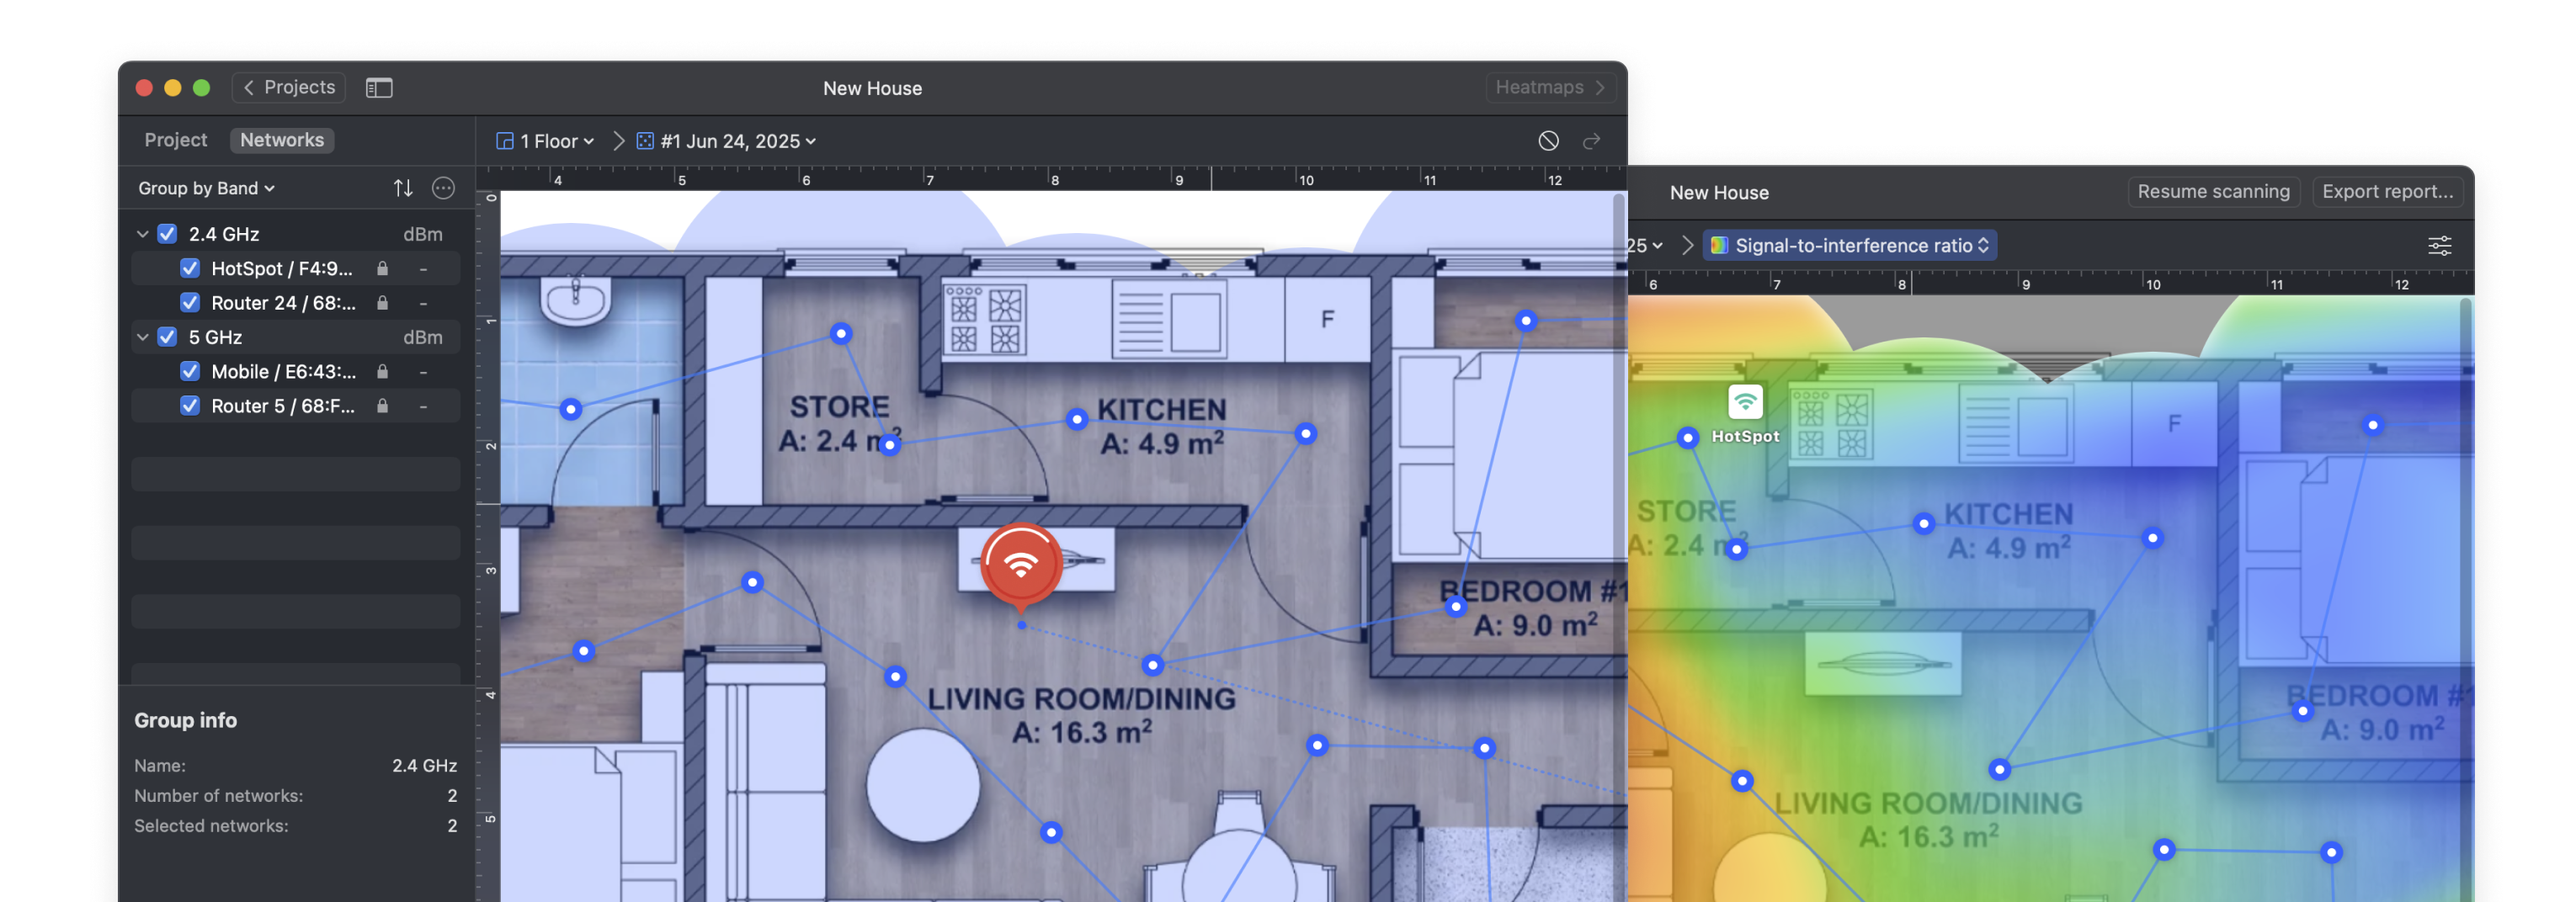Open heatmap filter settings sliders icon
This screenshot has width=2576, height=902.
2439,245
